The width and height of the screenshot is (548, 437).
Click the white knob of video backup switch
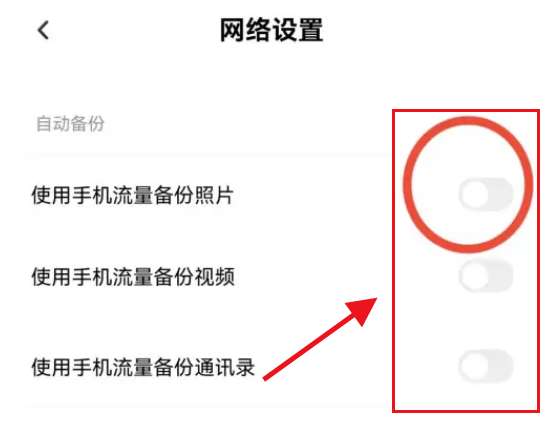tap(474, 276)
